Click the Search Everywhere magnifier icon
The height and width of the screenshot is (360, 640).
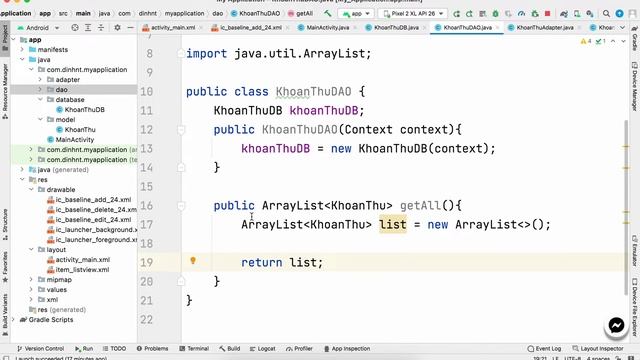point(606,13)
